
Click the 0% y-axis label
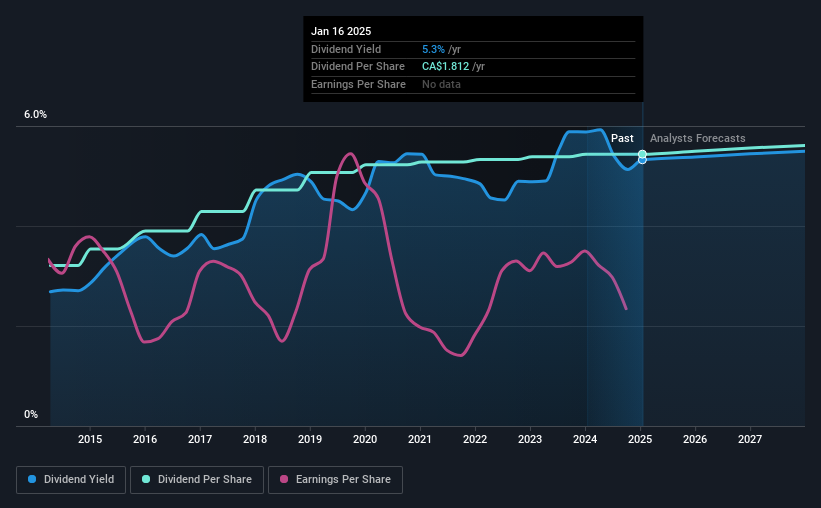pyautogui.click(x=31, y=414)
